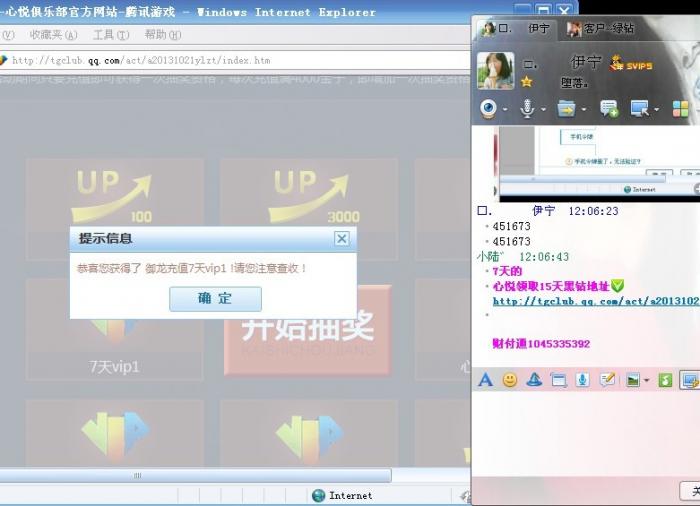Select the 7天vip1 prize tile
The width and height of the screenshot is (700, 506).
tap(115, 330)
